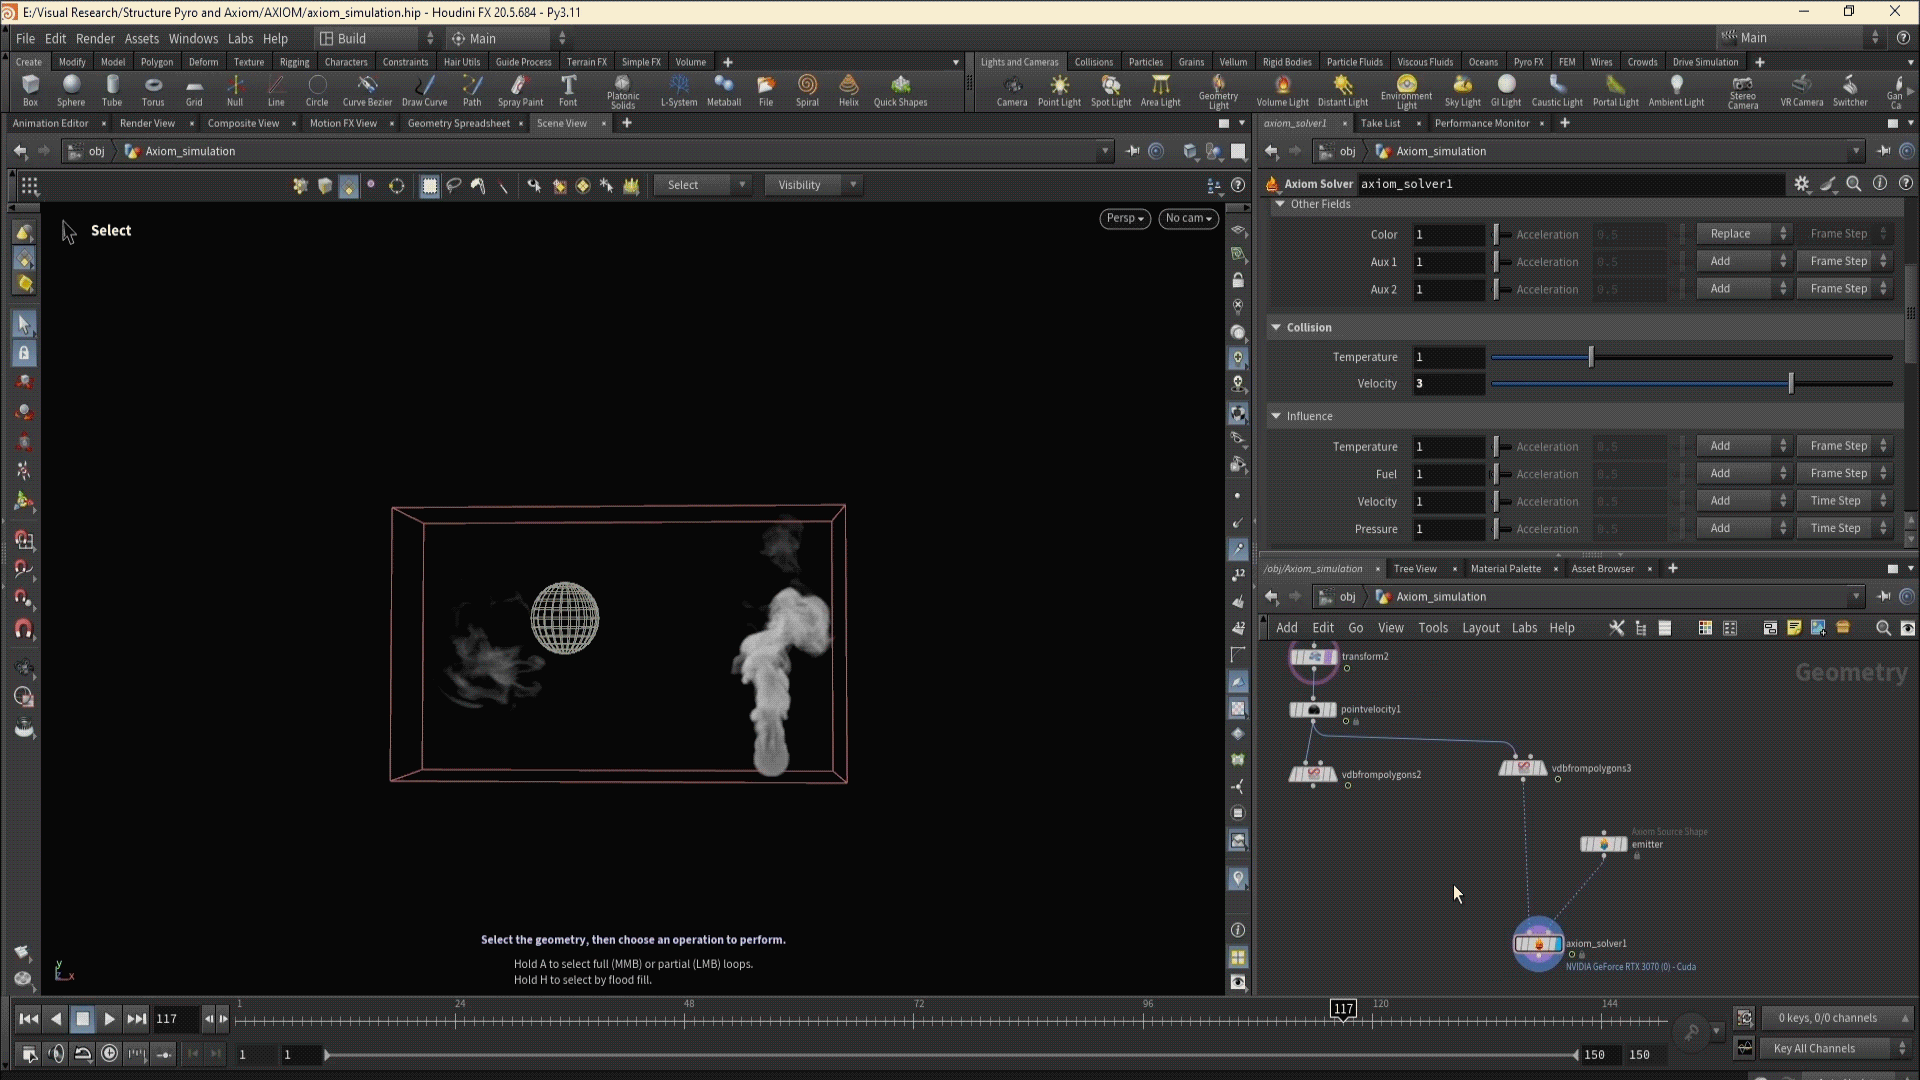This screenshot has height=1080, width=1920.
Task: Switch to Geometry Spreadsheet tab
Action: 458,123
